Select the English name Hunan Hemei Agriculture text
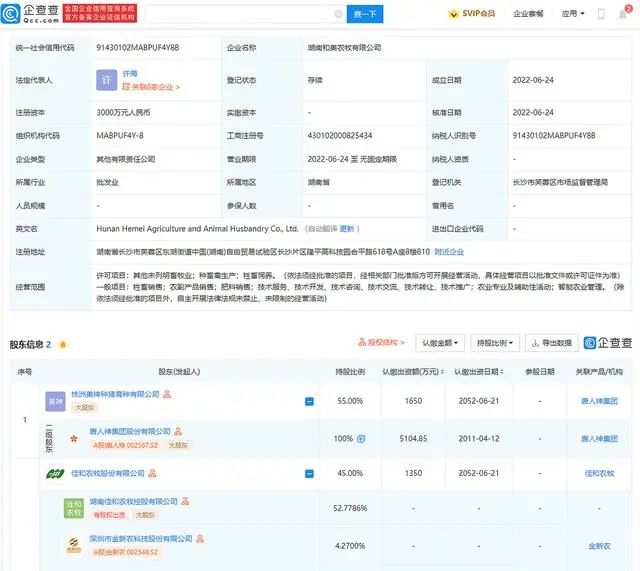This screenshot has height=571, width=640. pos(198,229)
